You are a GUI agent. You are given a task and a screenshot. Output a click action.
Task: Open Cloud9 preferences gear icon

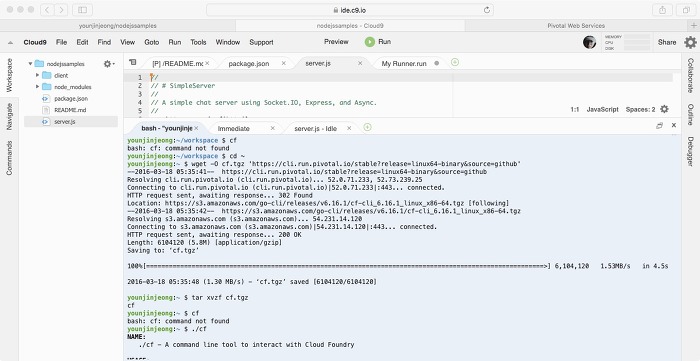[690, 42]
